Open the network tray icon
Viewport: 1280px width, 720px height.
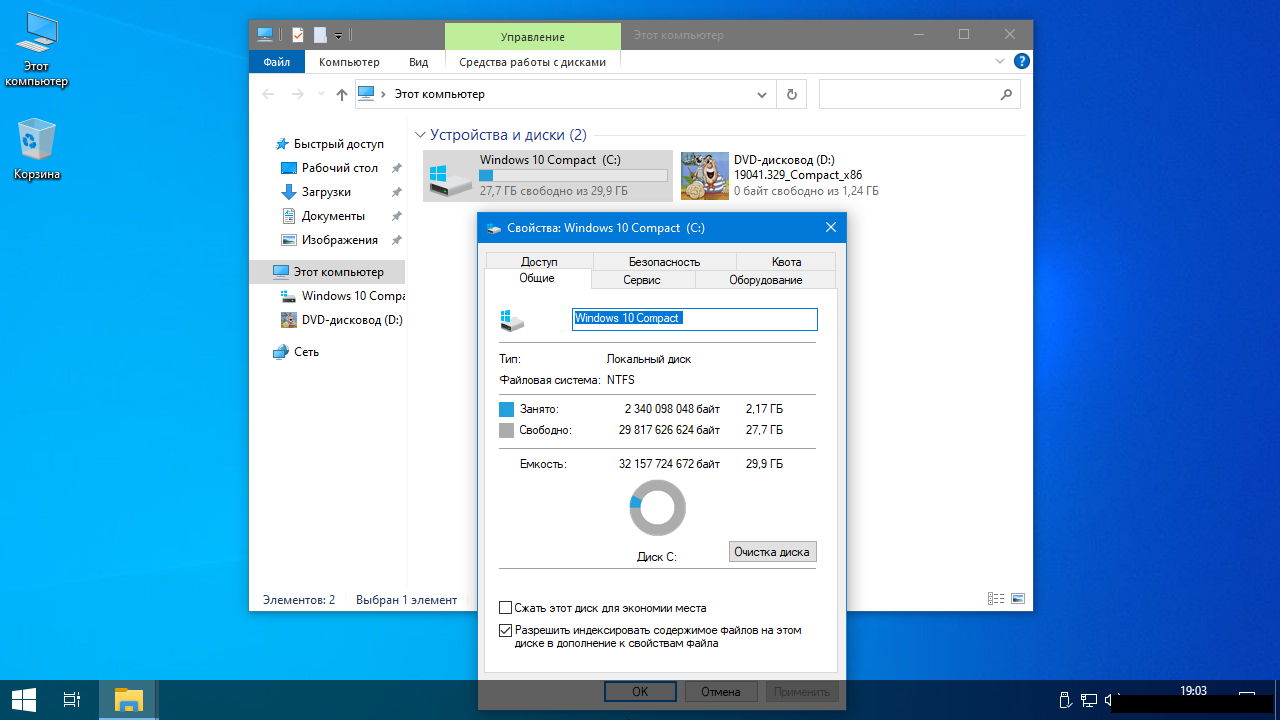coord(1088,700)
